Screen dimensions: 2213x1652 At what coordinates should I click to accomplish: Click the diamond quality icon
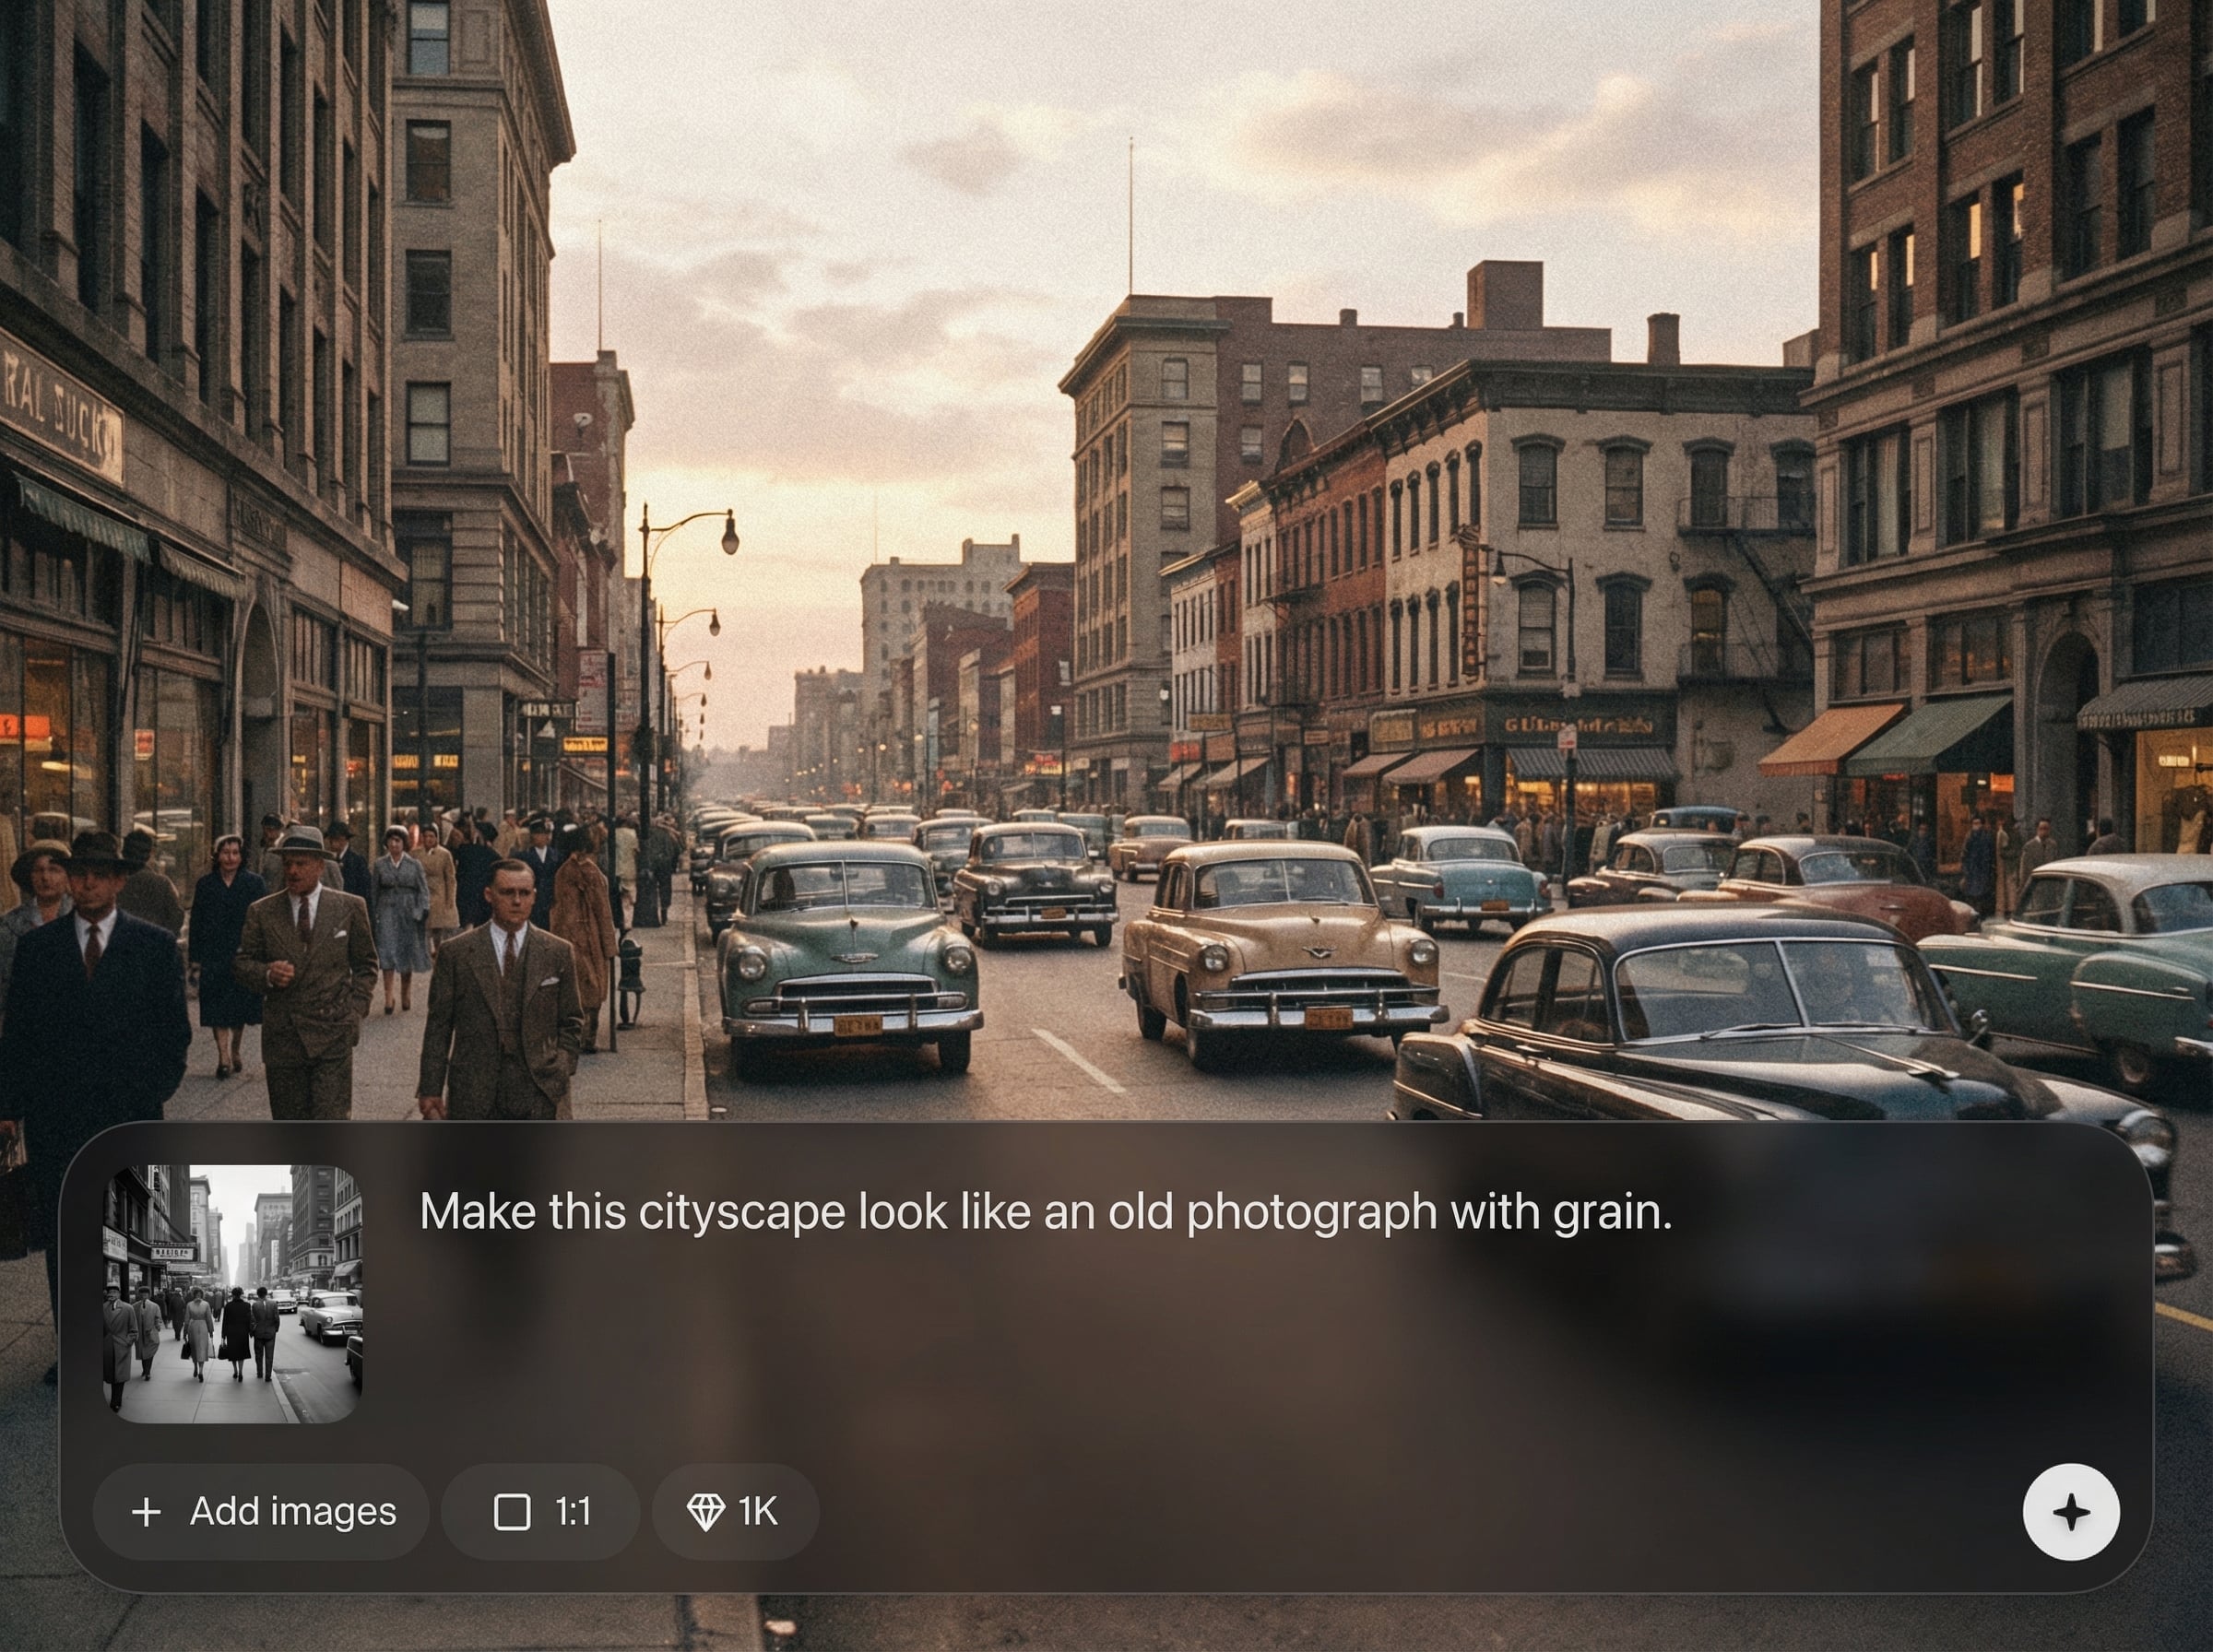point(705,1512)
